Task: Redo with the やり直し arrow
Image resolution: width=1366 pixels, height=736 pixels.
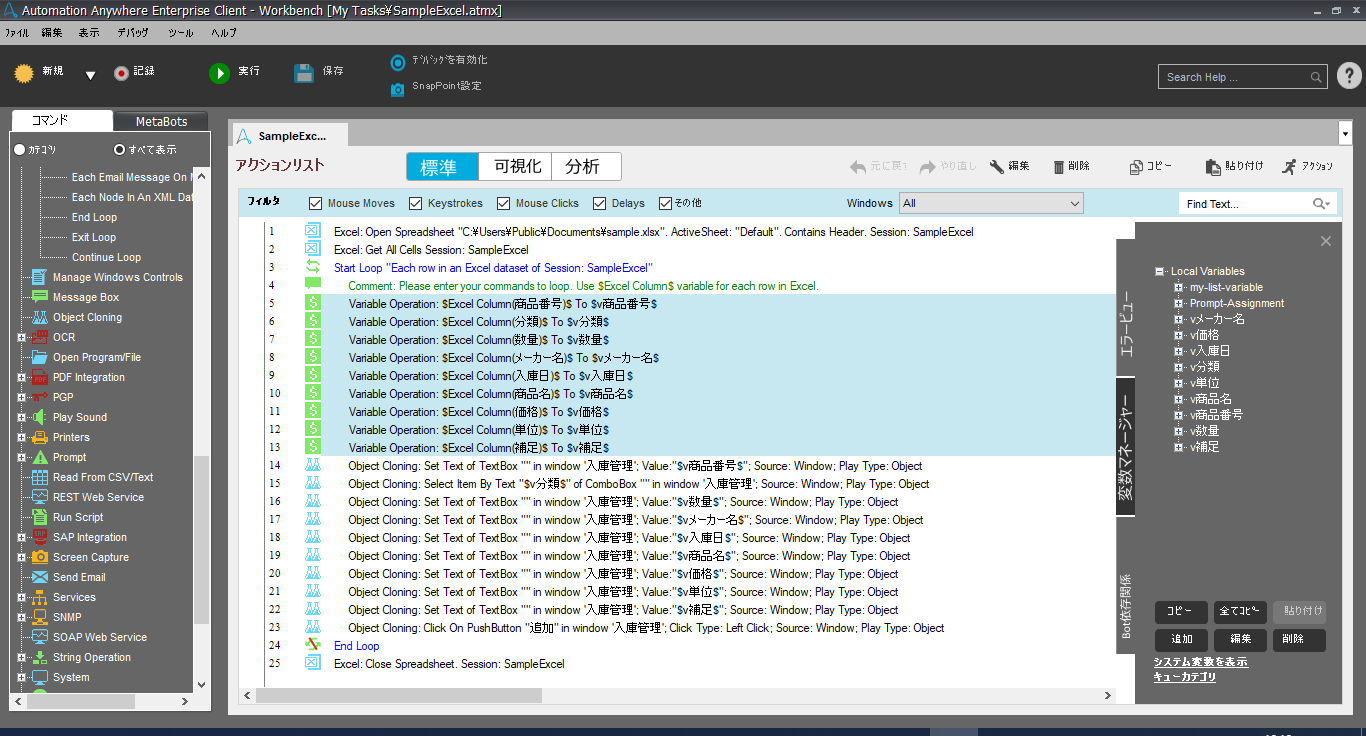Action: (928, 167)
